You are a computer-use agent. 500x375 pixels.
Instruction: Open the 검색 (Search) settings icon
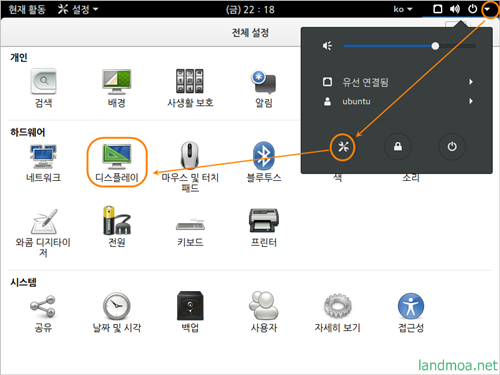click(x=43, y=82)
